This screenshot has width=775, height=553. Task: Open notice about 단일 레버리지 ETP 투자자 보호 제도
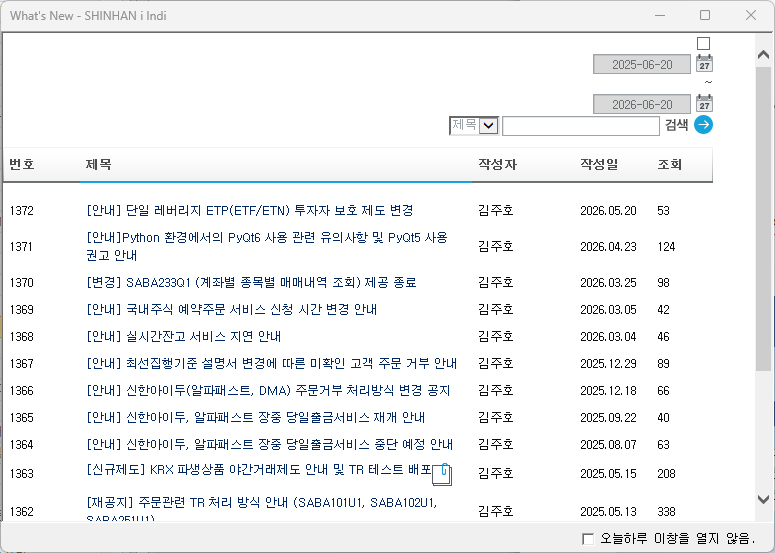(250, 211)
